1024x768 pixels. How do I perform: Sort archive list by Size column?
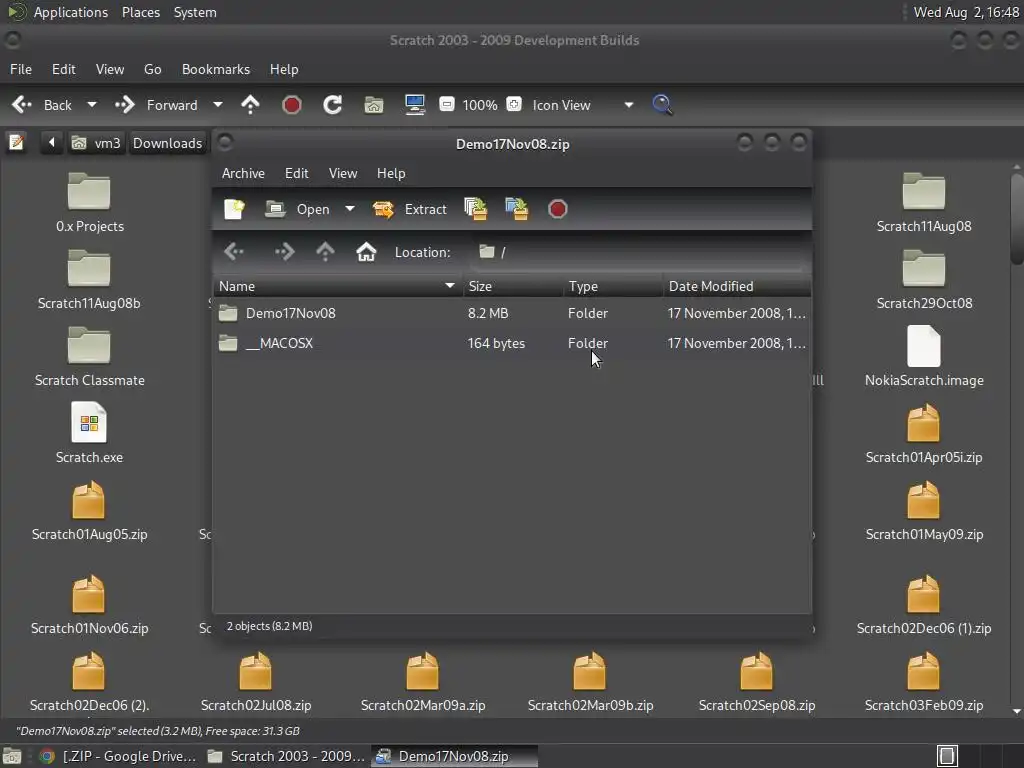(x=513, y=286)
